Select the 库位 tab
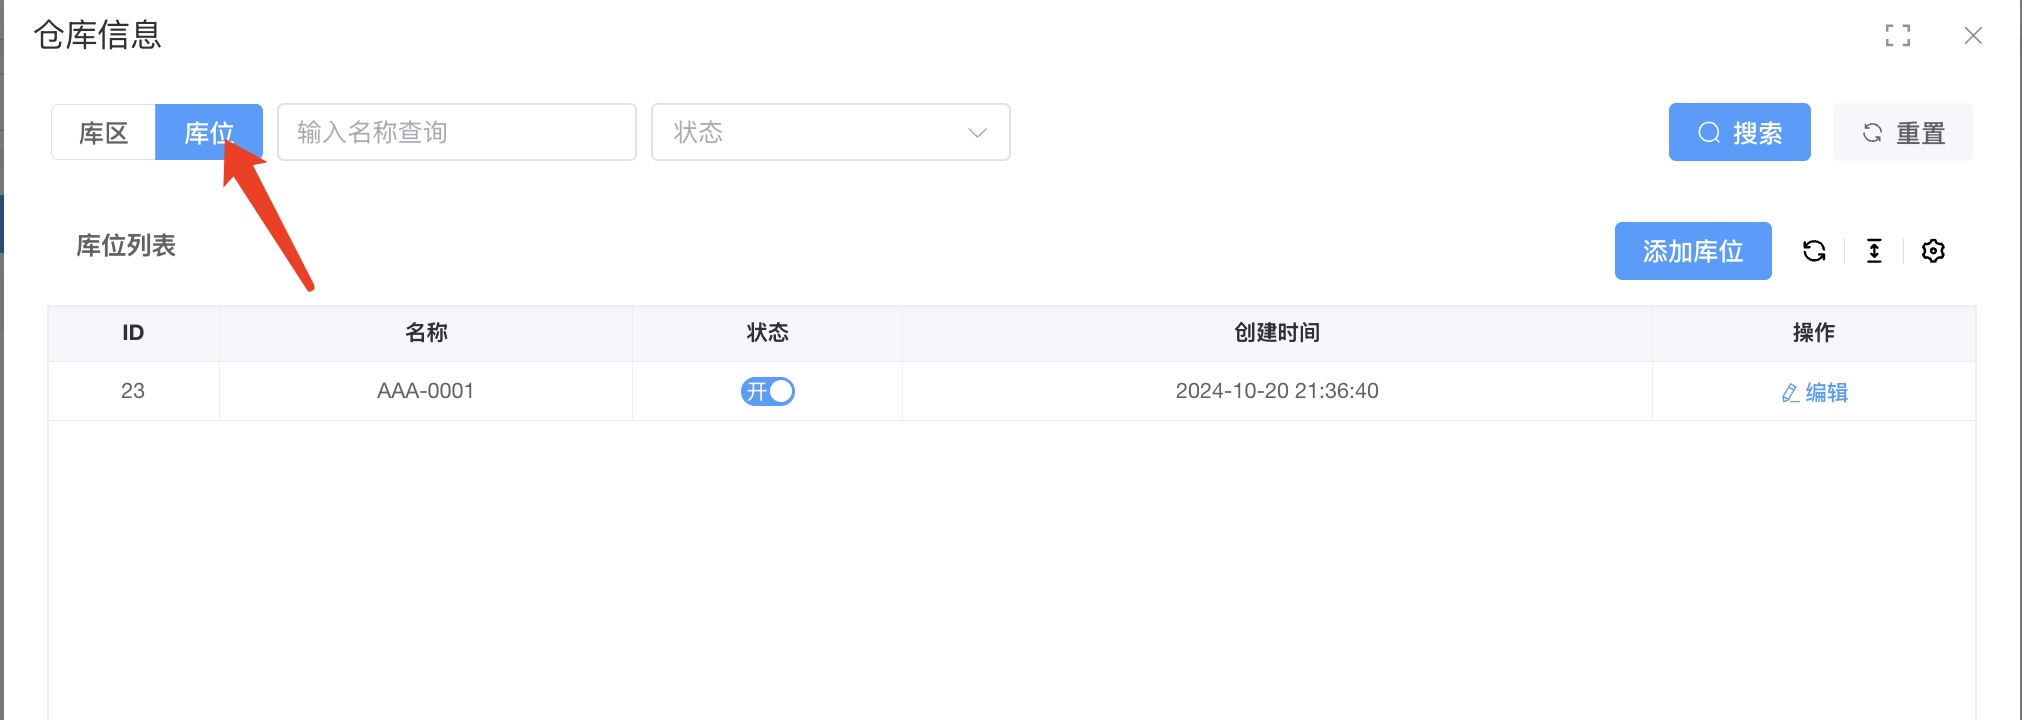Screen dimensions: 2022x720 click(209, 132)
